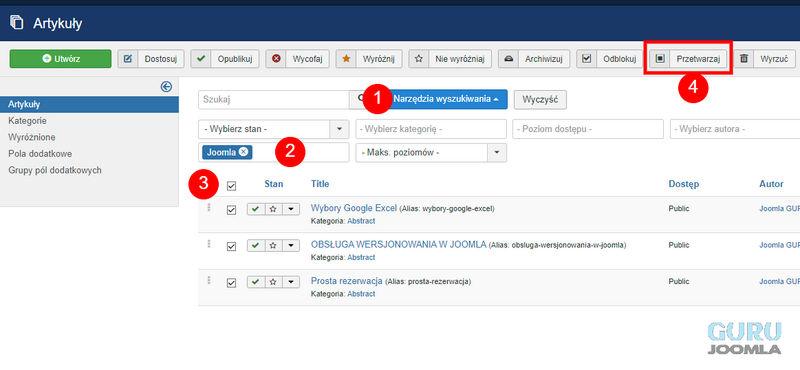Click the Archiwizuj button
The image size is (800, 370).
pos(534,59)
